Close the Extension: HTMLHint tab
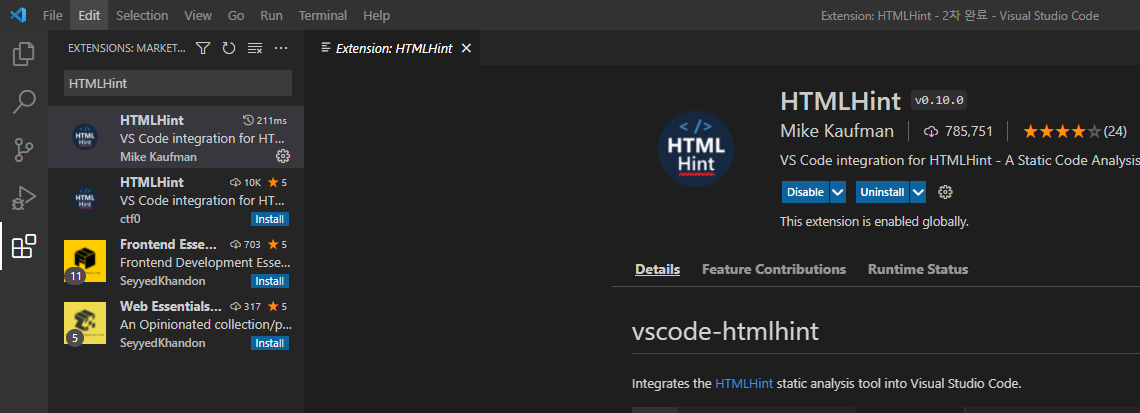 coord(467,48)
